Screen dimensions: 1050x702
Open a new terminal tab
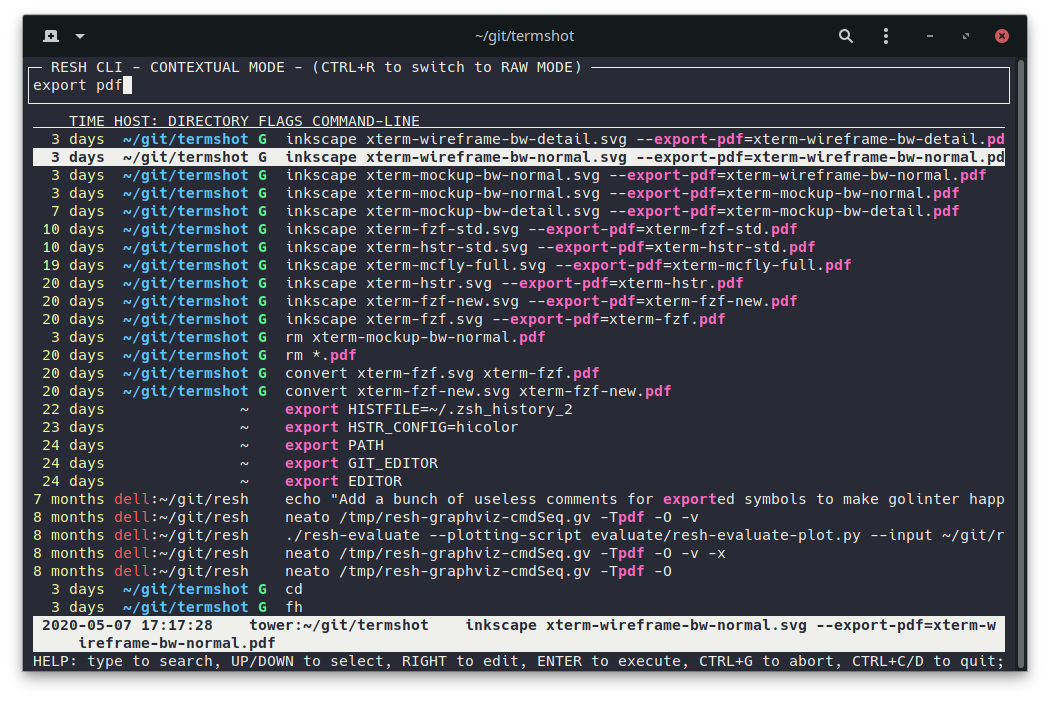tap(51, 36)
